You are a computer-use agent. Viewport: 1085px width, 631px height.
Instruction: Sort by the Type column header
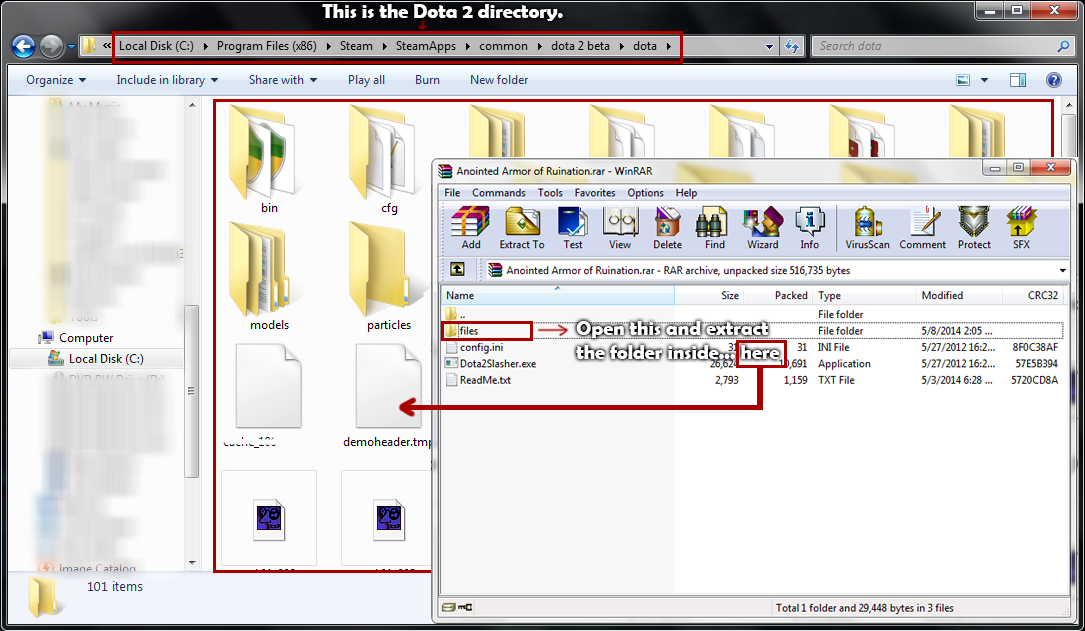865,295
